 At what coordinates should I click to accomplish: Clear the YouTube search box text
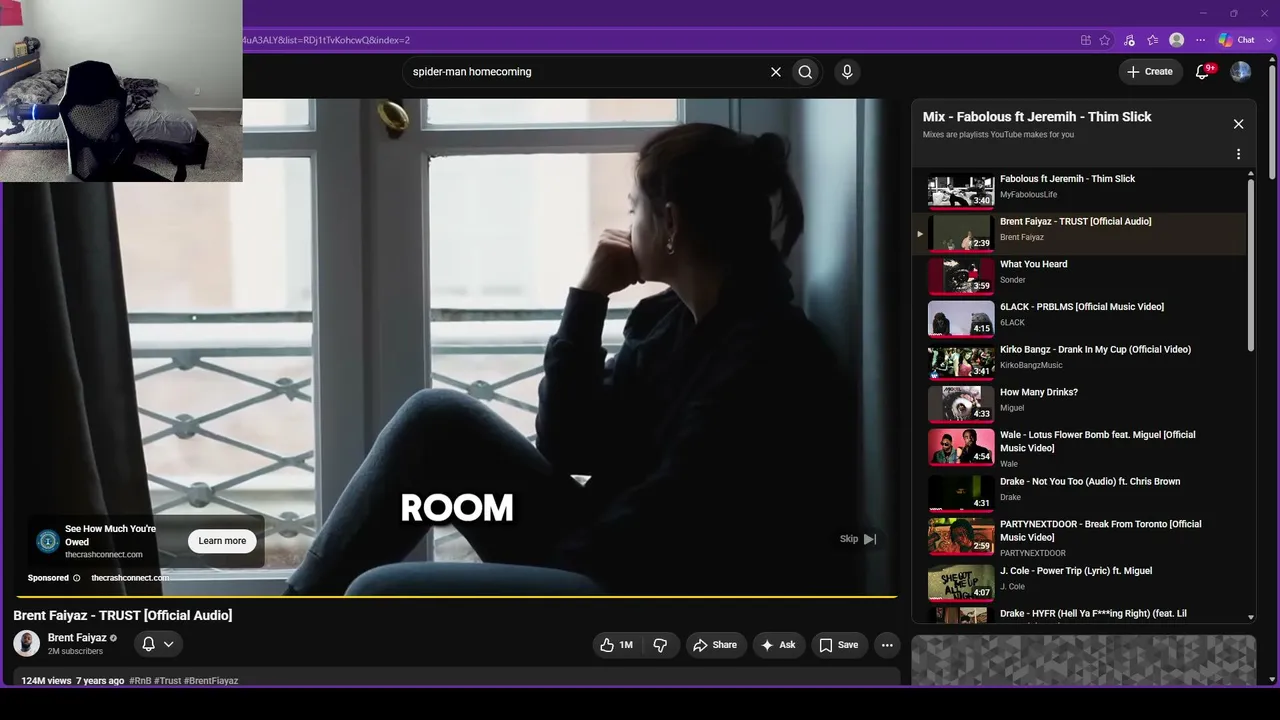pos(775,72)
